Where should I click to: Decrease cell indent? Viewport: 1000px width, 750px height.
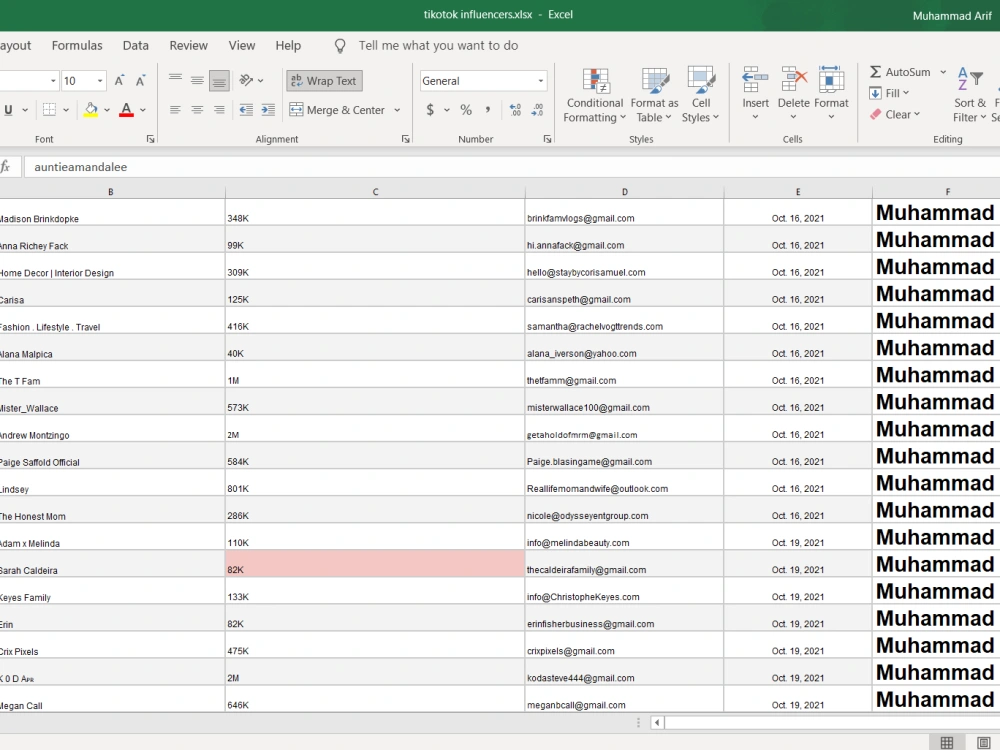coord(246,110)
